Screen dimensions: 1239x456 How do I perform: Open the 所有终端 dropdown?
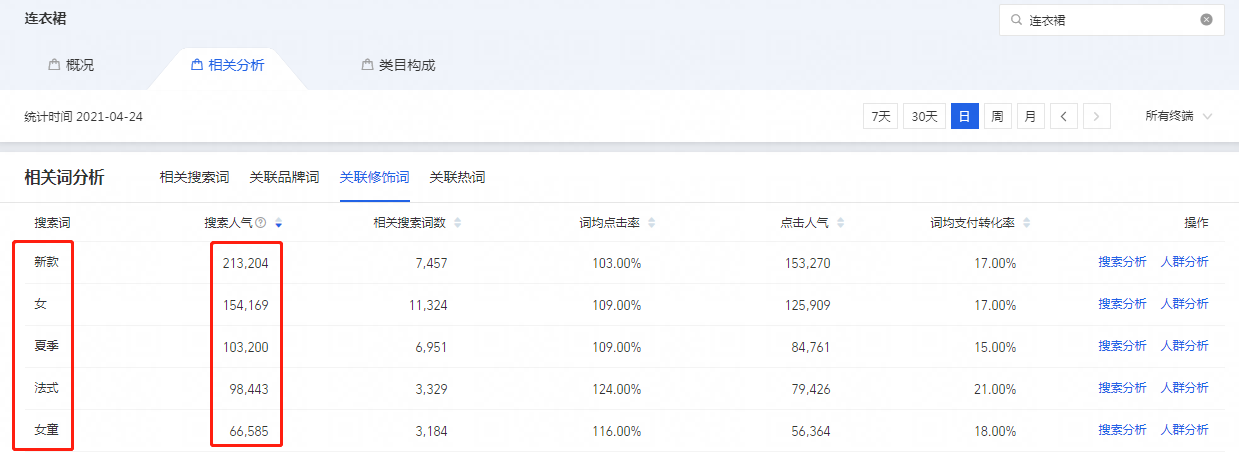(1179, 116)
